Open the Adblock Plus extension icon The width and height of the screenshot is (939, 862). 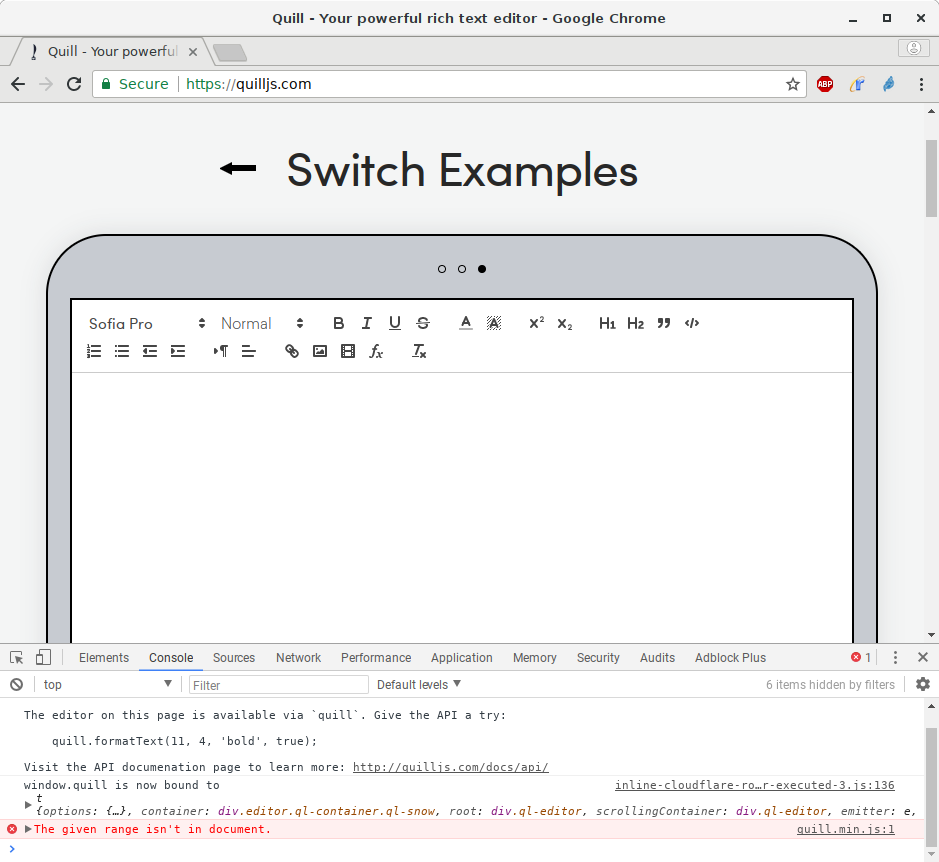coord(825,84)
